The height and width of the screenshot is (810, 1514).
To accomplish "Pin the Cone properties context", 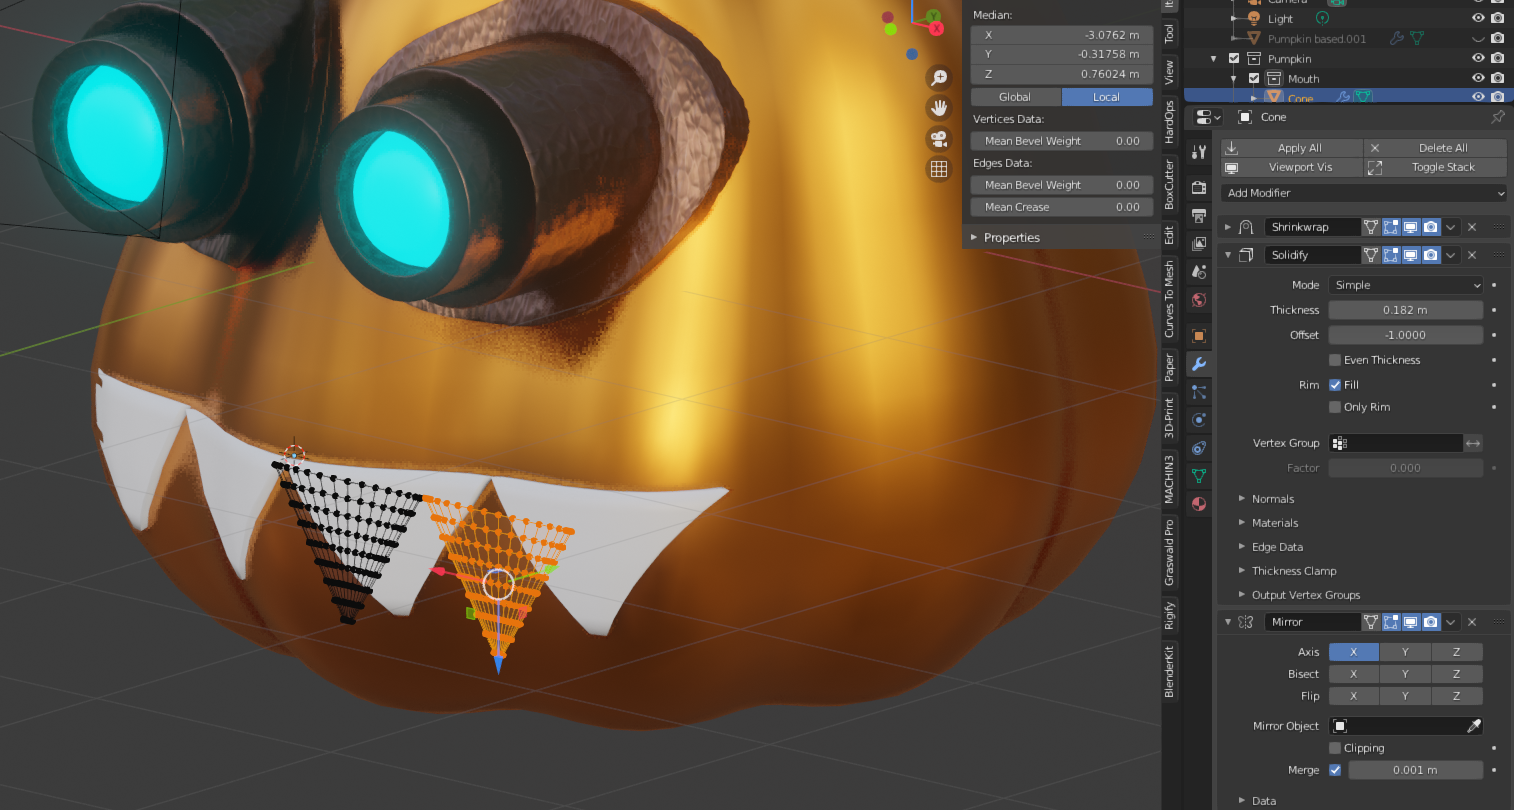I will pyautogui.click(x=1497, y=117).
